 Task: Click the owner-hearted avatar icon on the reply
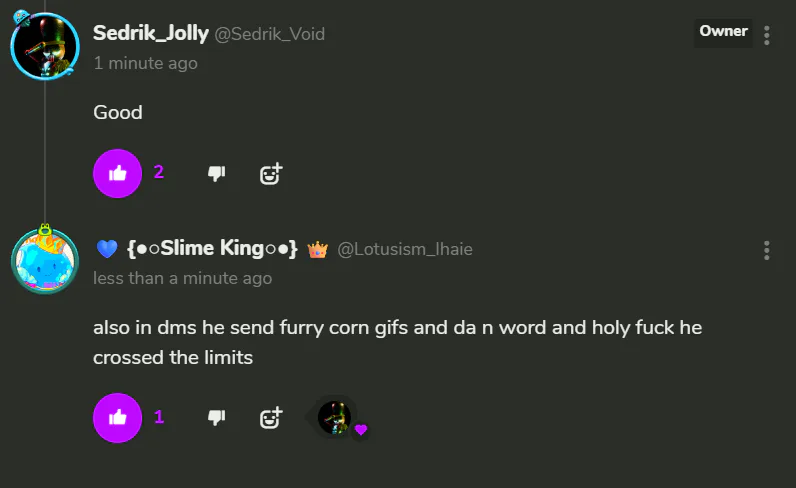point(336,417)
